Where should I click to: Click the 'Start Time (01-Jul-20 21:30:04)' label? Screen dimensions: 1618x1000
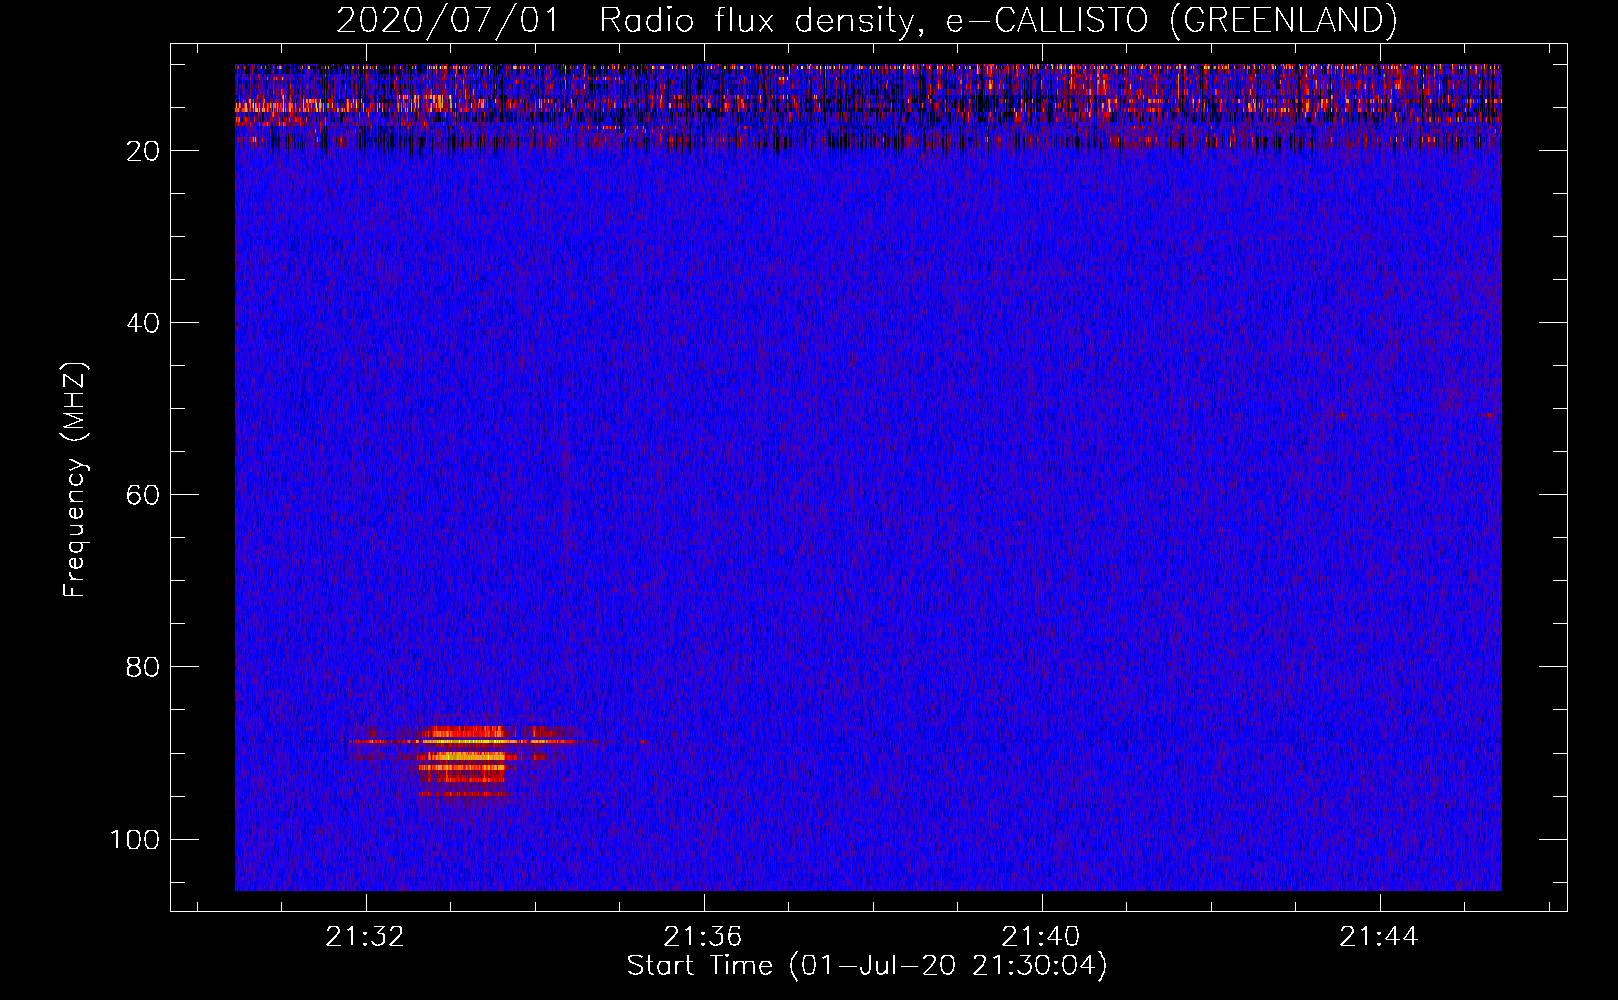tap(867, 966)
